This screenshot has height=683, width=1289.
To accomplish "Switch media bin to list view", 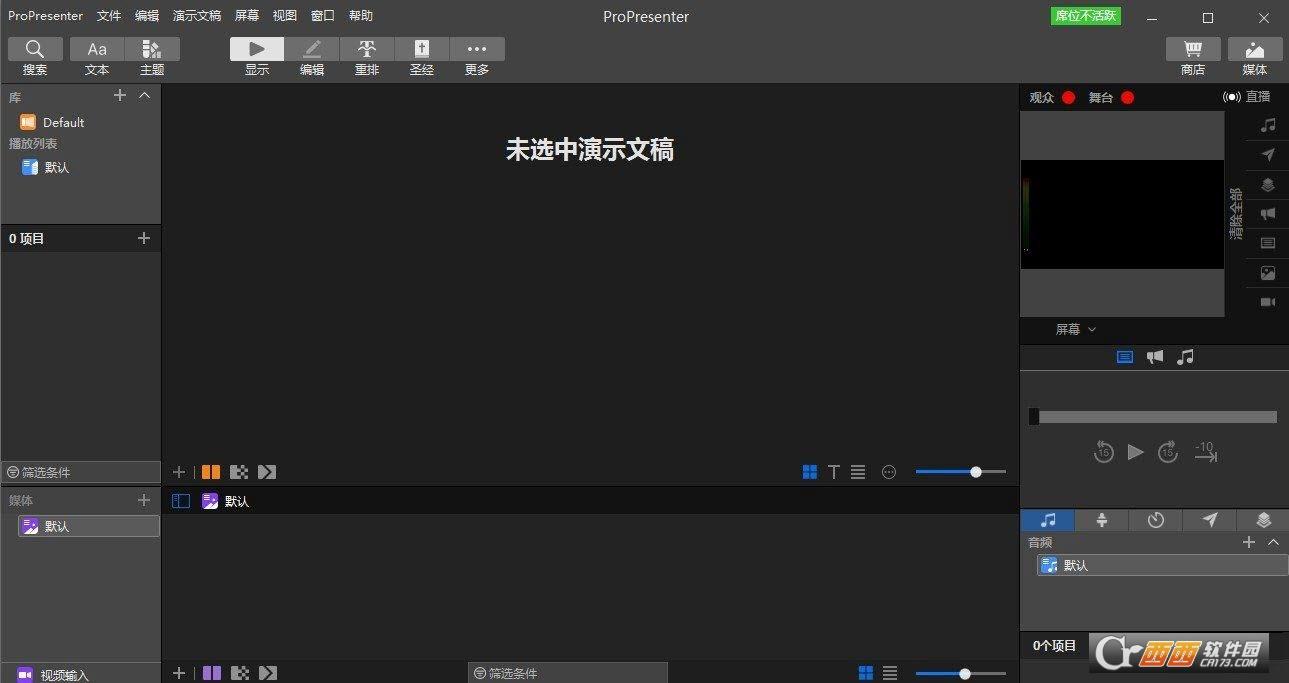I will [890, 673].
